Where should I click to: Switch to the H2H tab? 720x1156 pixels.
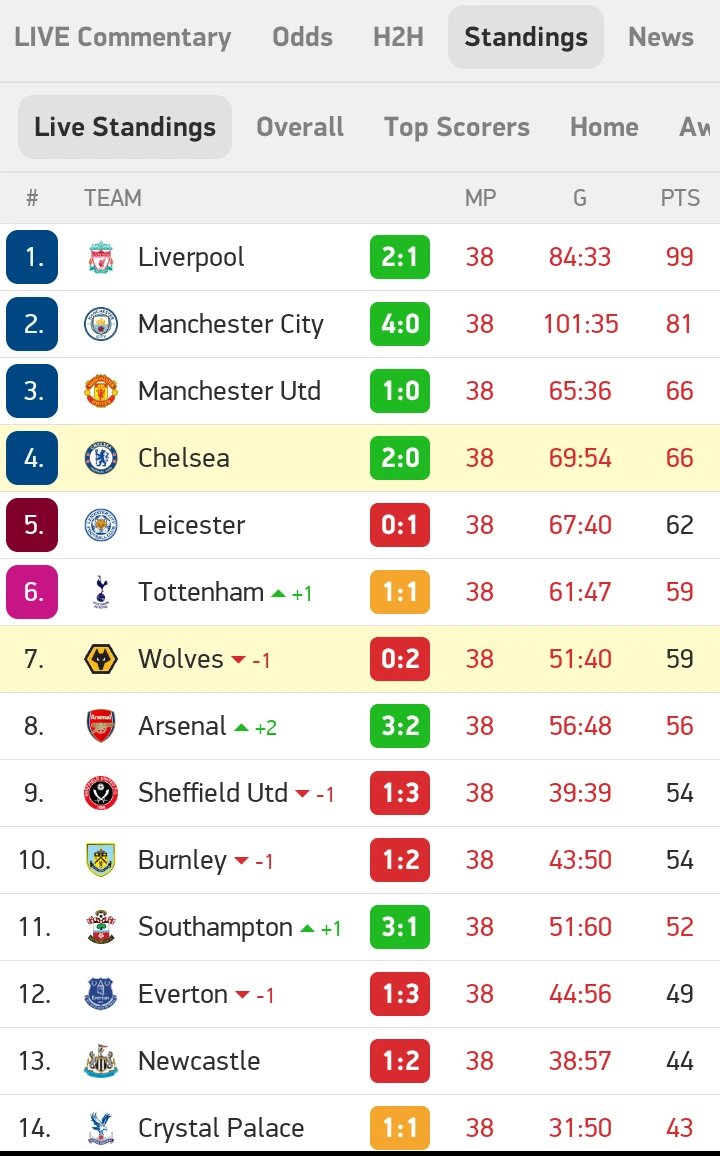click(x=398, y=37)
